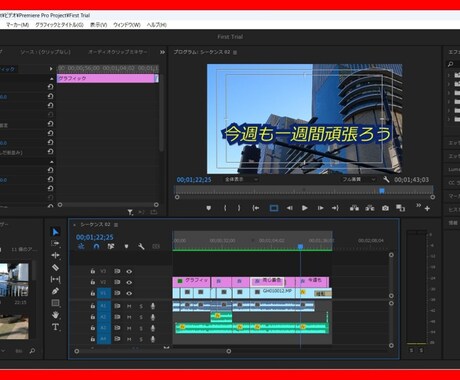Toggle safe margins in Program monitor
The height and width of the screenshot is (380, 460).
(274, 208)
